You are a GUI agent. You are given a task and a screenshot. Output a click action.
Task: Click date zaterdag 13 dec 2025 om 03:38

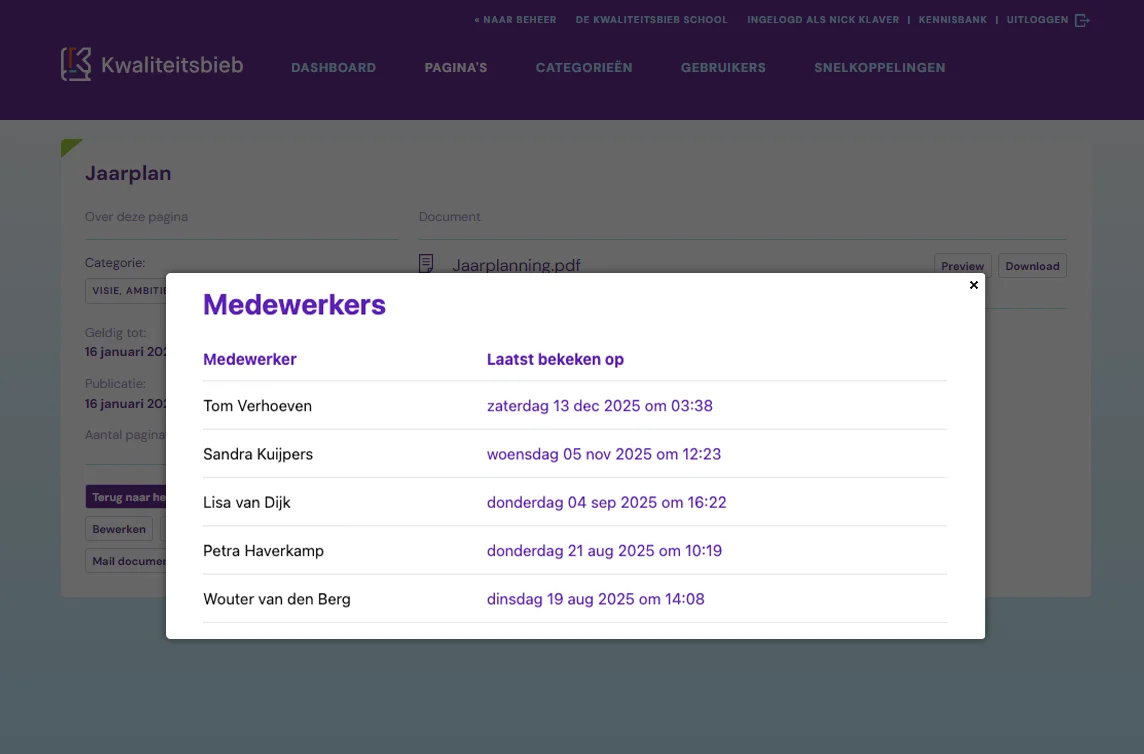point(600,406)
